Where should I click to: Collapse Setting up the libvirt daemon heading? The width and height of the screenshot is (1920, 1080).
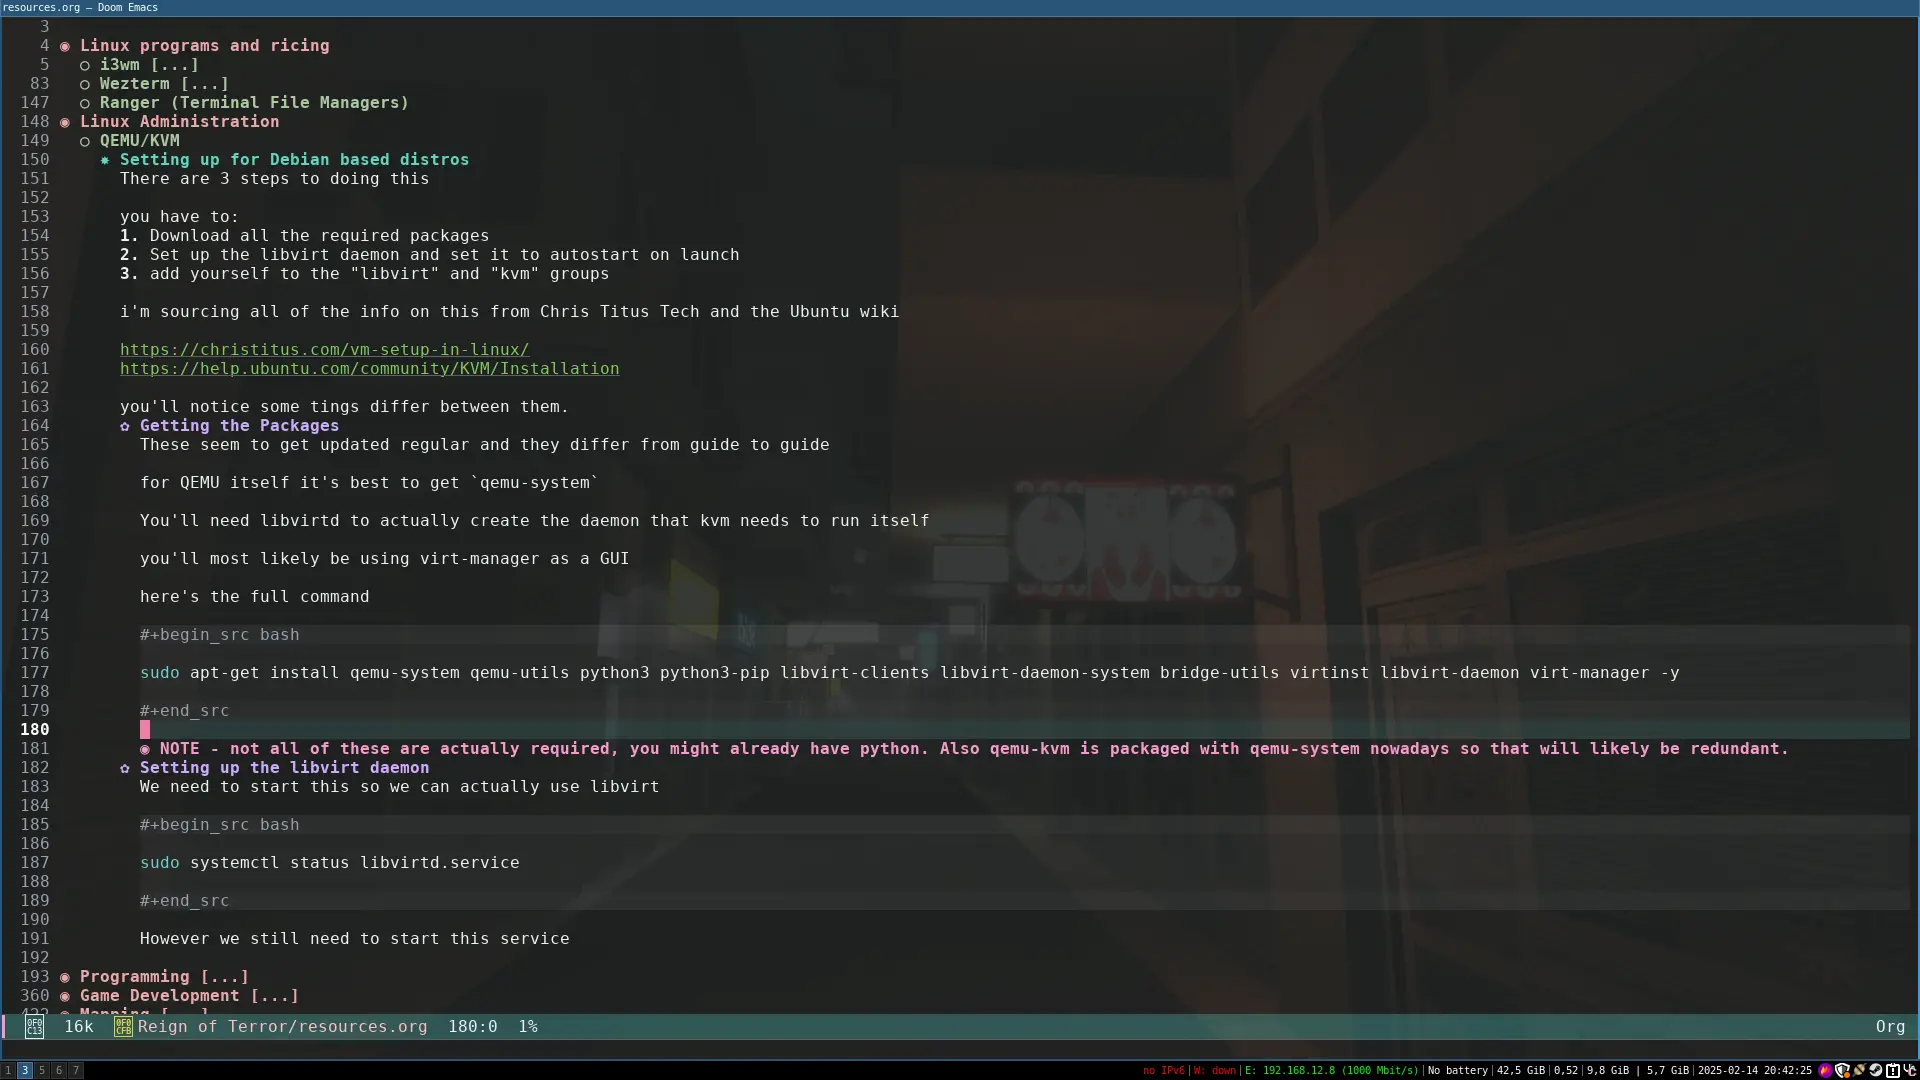[x=284, y=768]
